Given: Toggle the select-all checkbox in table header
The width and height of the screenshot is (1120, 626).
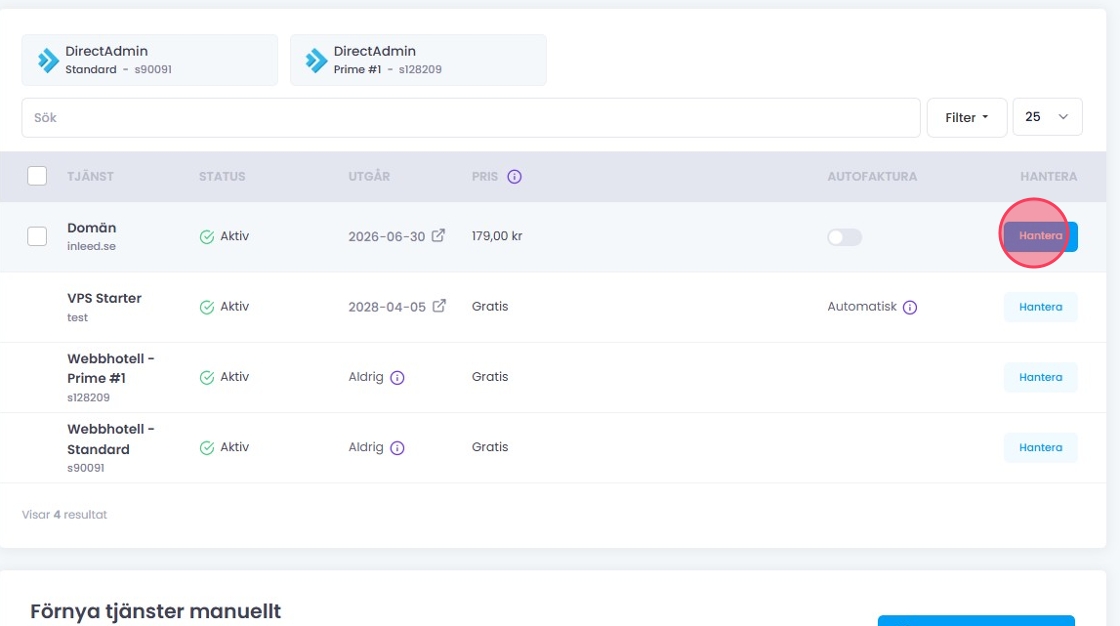Looking at the screenshot, I should point(37,176).
